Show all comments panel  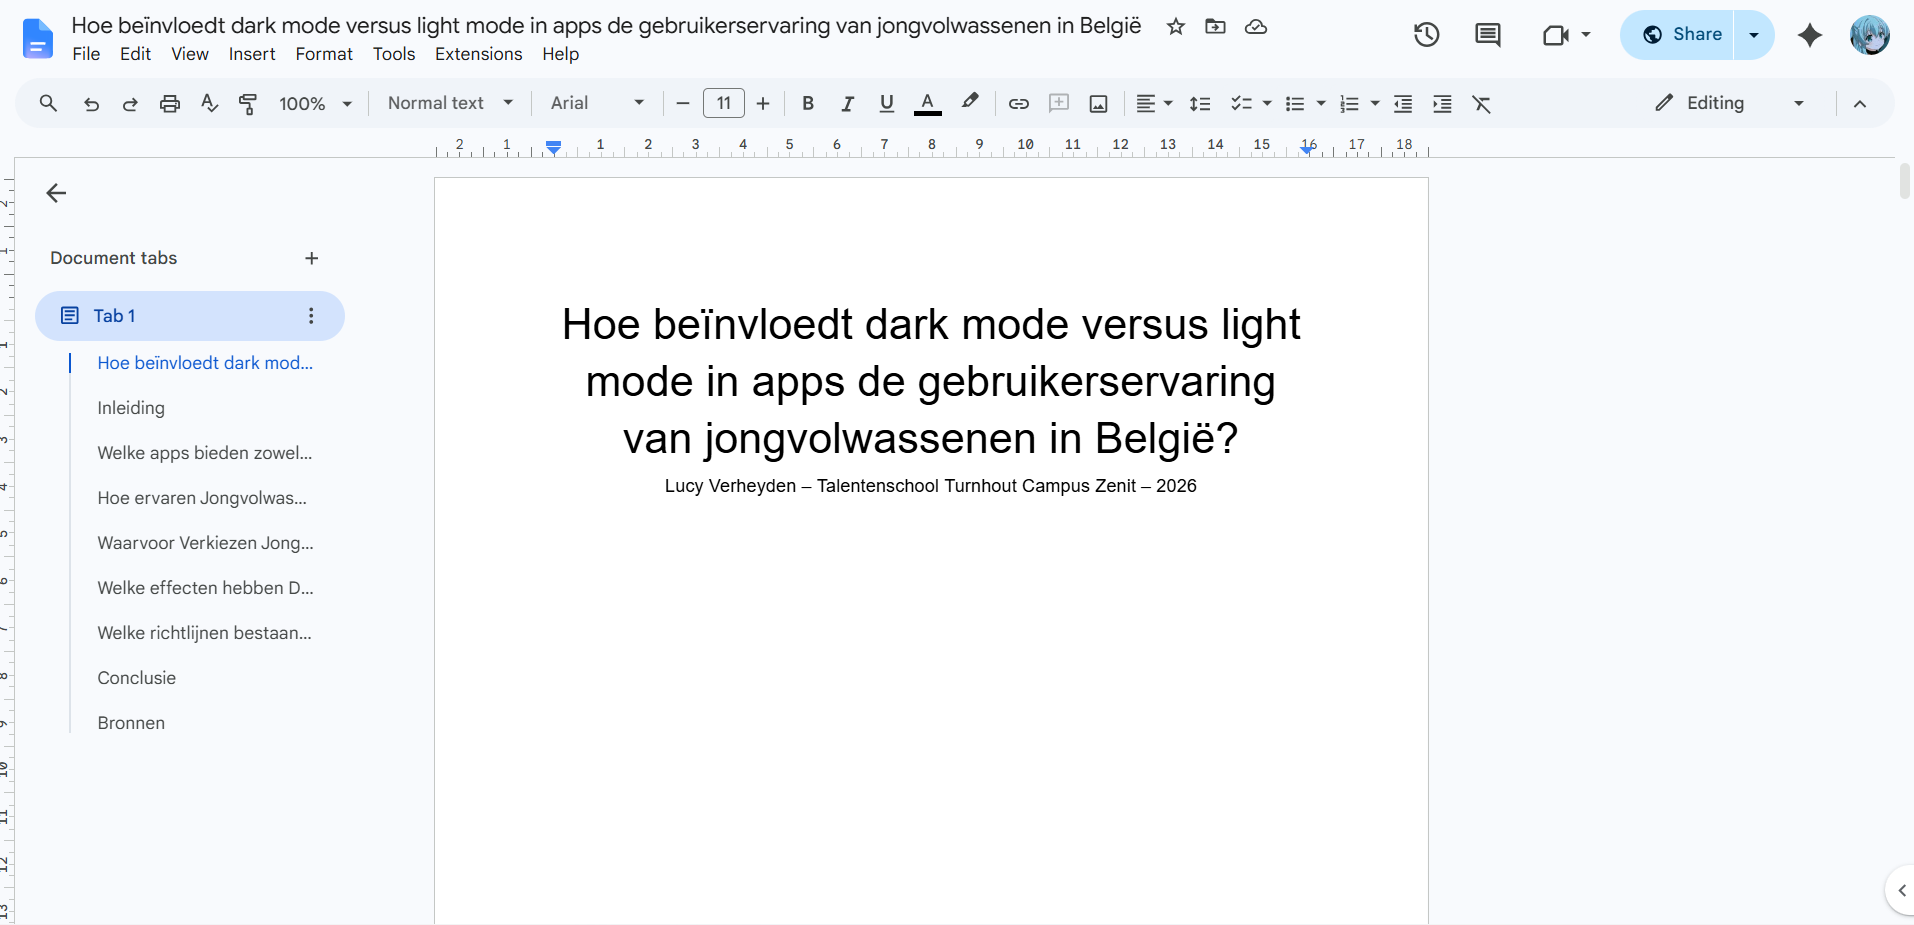(1488, 35)
